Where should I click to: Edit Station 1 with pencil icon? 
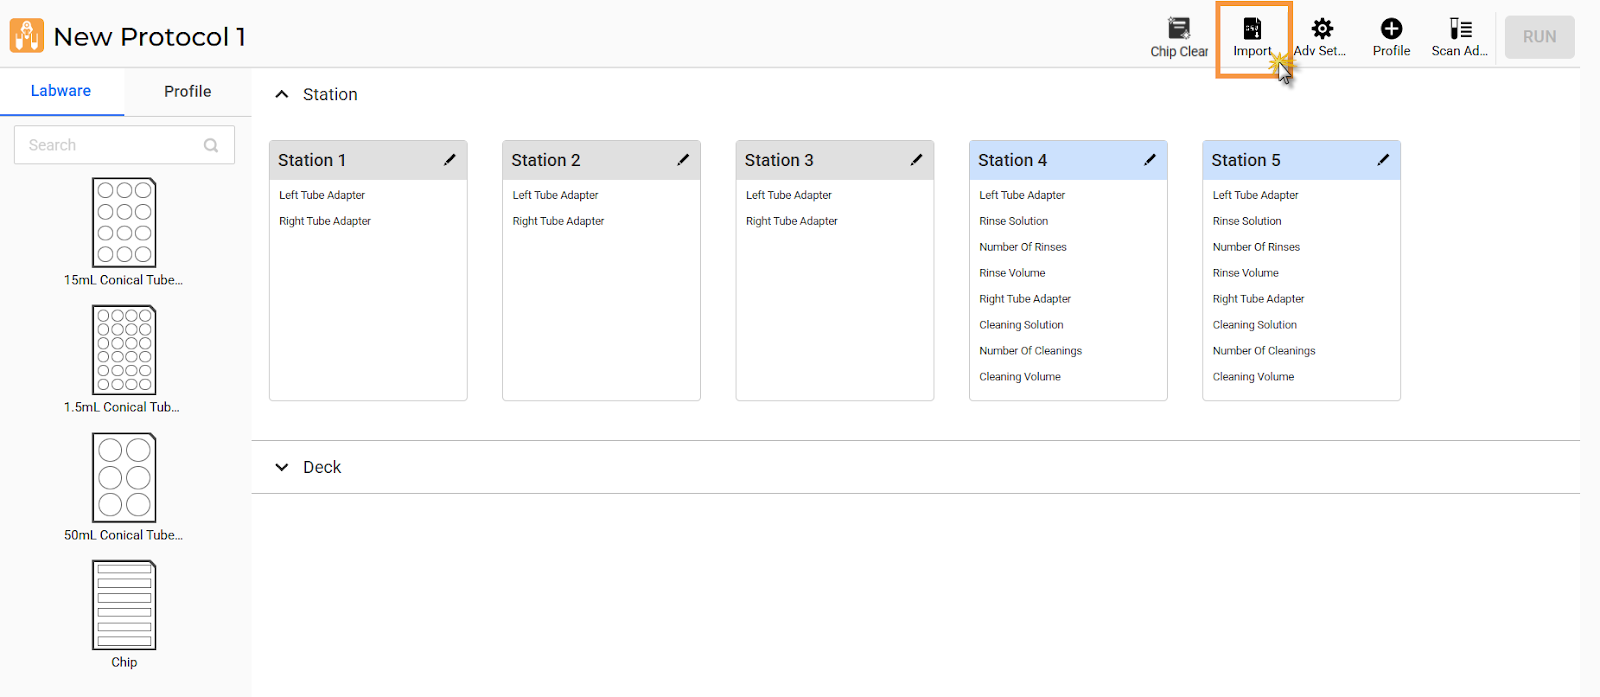click(450, 160)
